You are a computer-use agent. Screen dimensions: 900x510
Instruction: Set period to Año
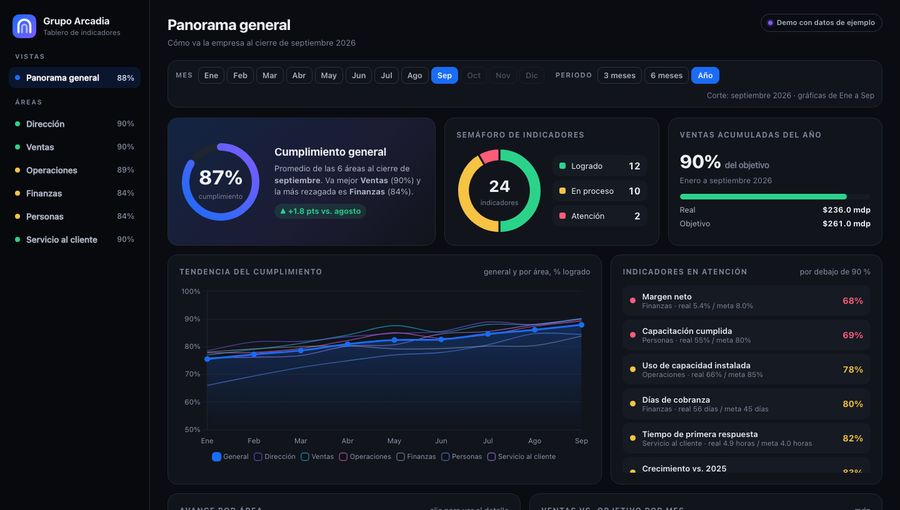click(x=705, y=75)
